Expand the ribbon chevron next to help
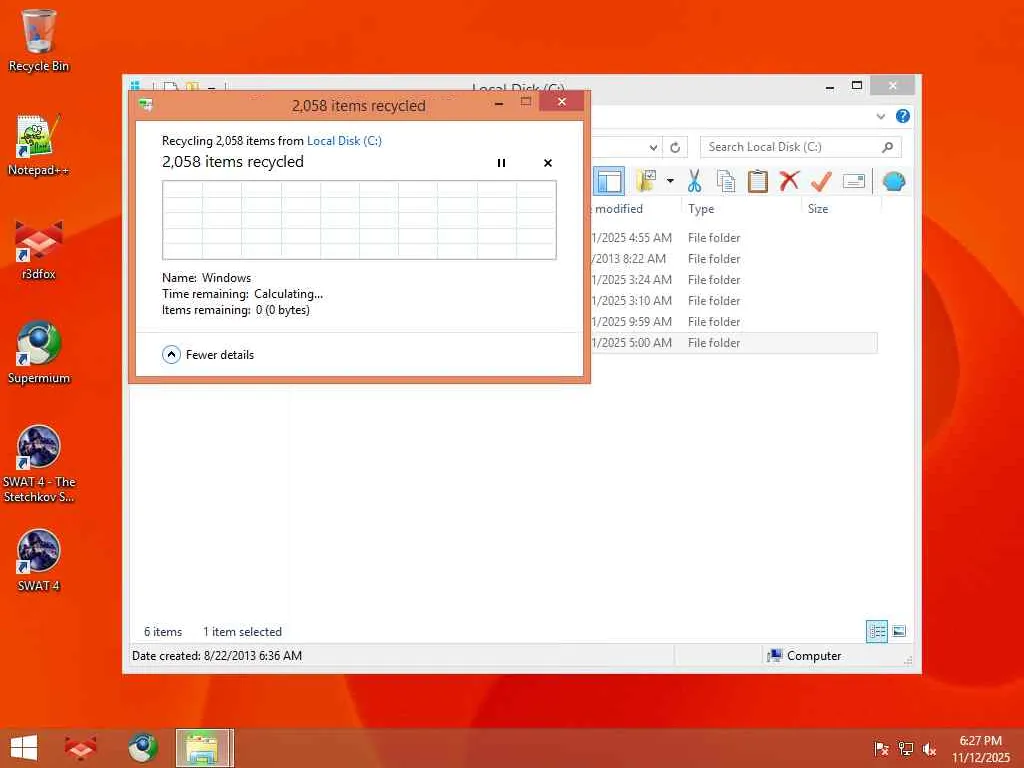 880,116
